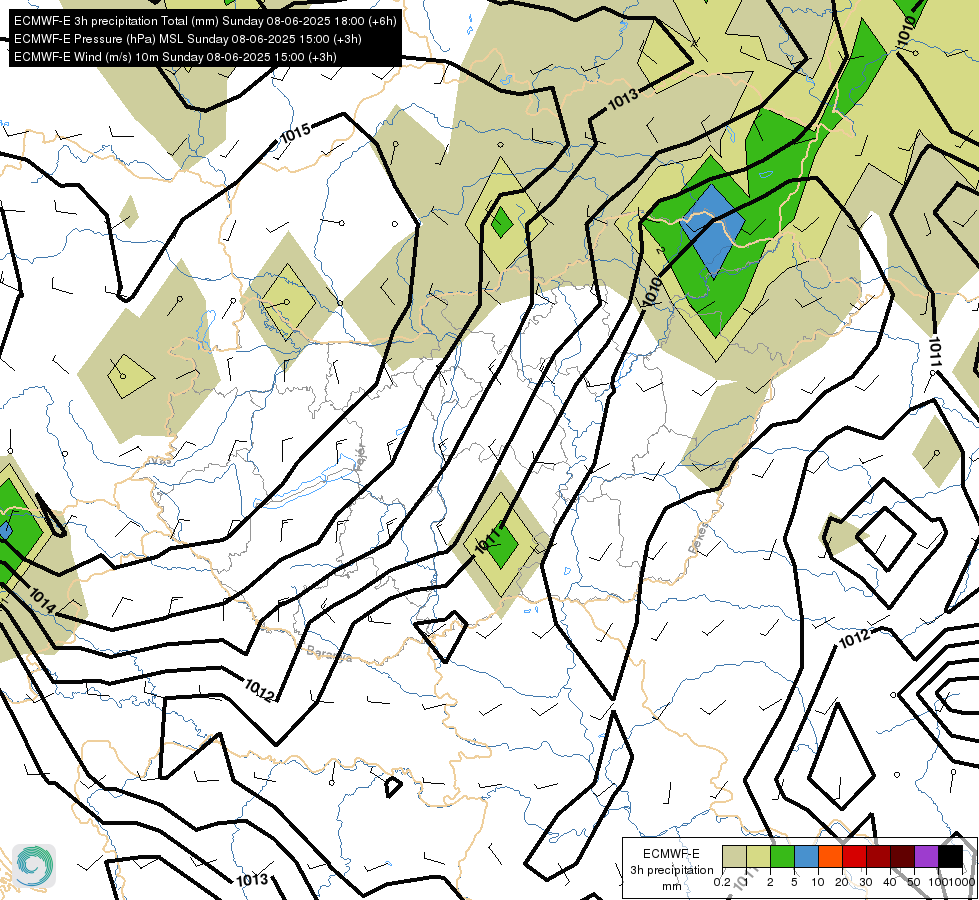Select the pale yellow 1–2 mm legend swatch

click(x=758, y=856)
